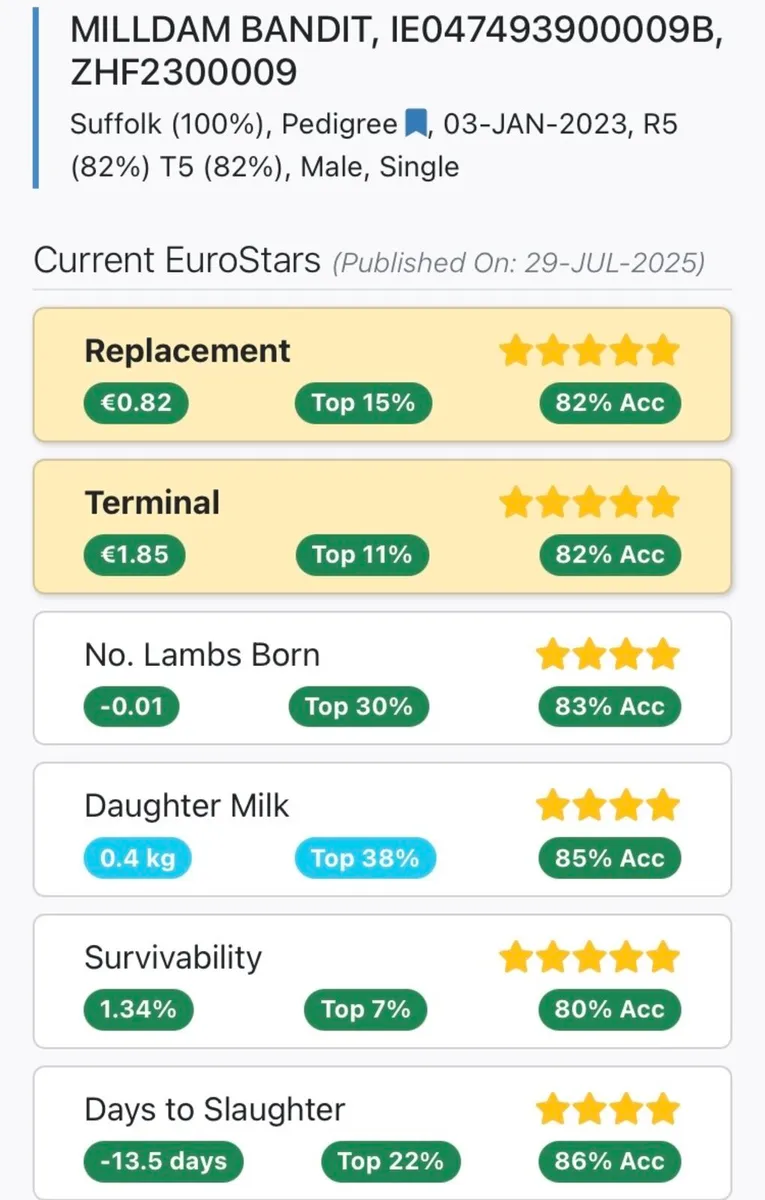Click the Survivability five-star rating

589,957
